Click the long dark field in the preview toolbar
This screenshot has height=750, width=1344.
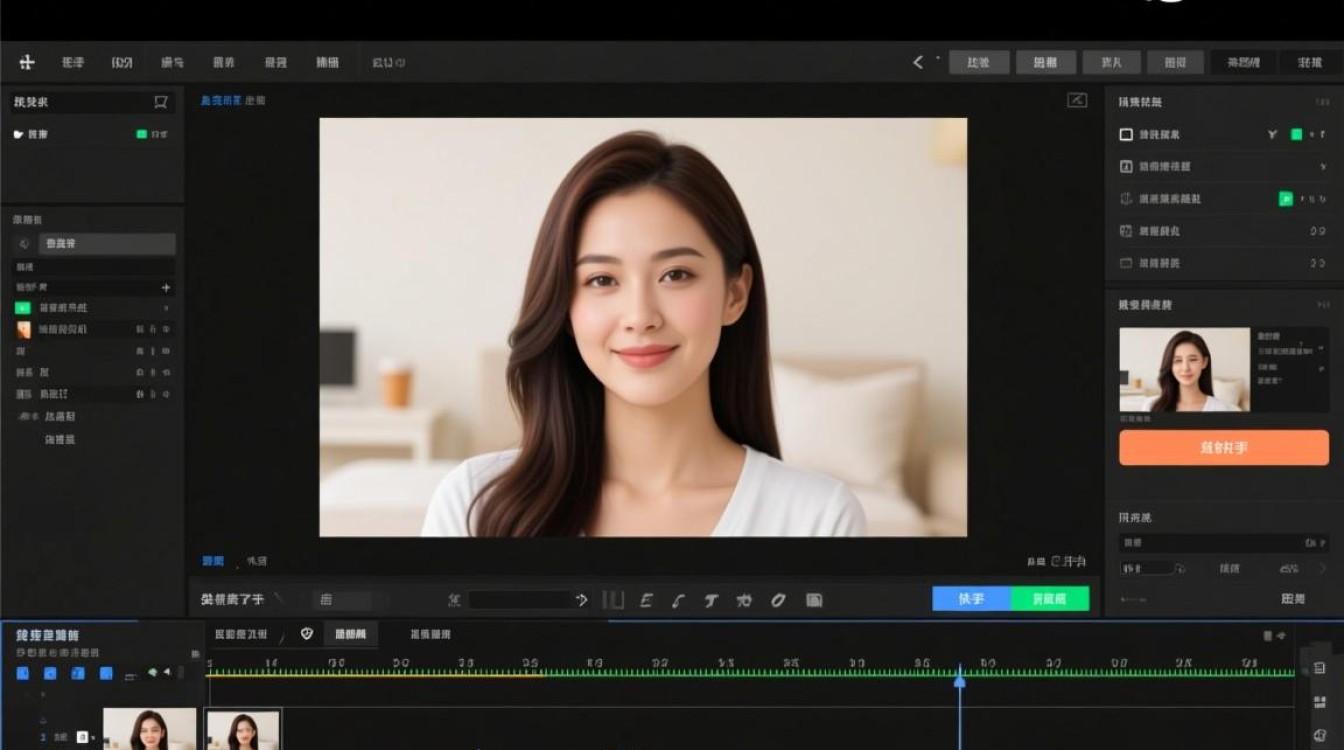(x=520, y=600)
